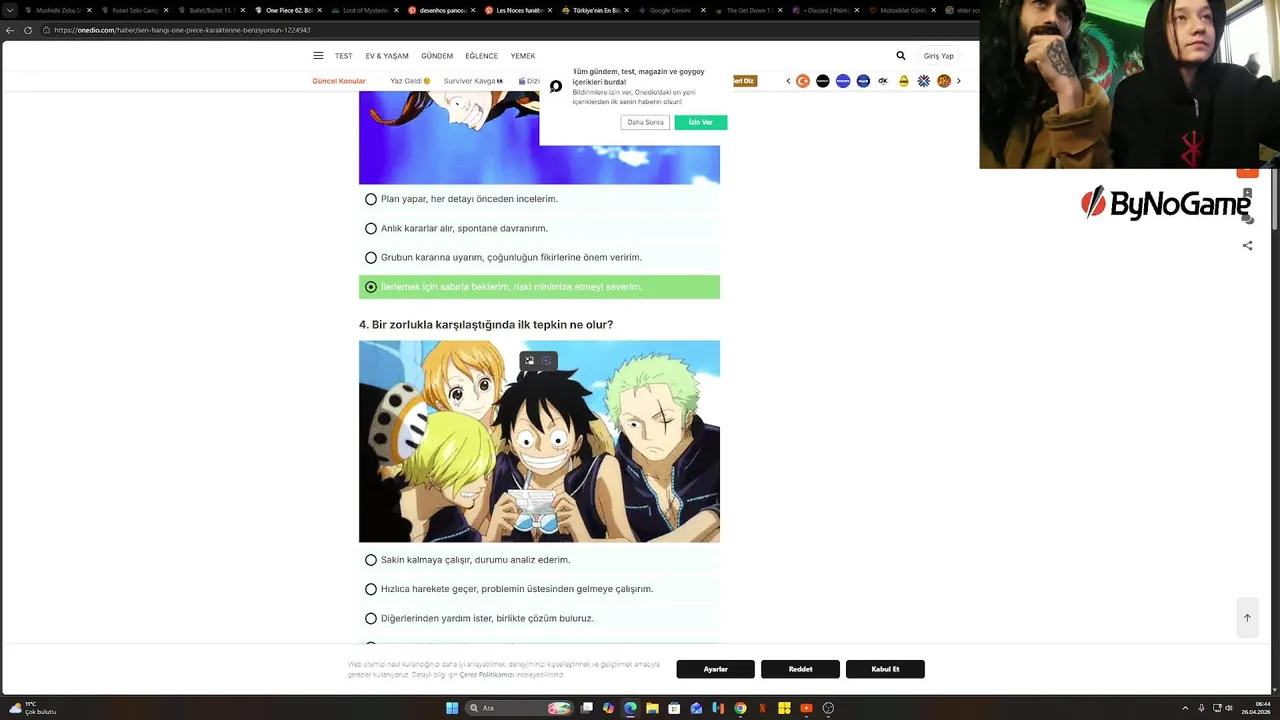The image size is (1280, 720).
Task: Open Google Chrome from the taskbar
Action: click(740, 708)
